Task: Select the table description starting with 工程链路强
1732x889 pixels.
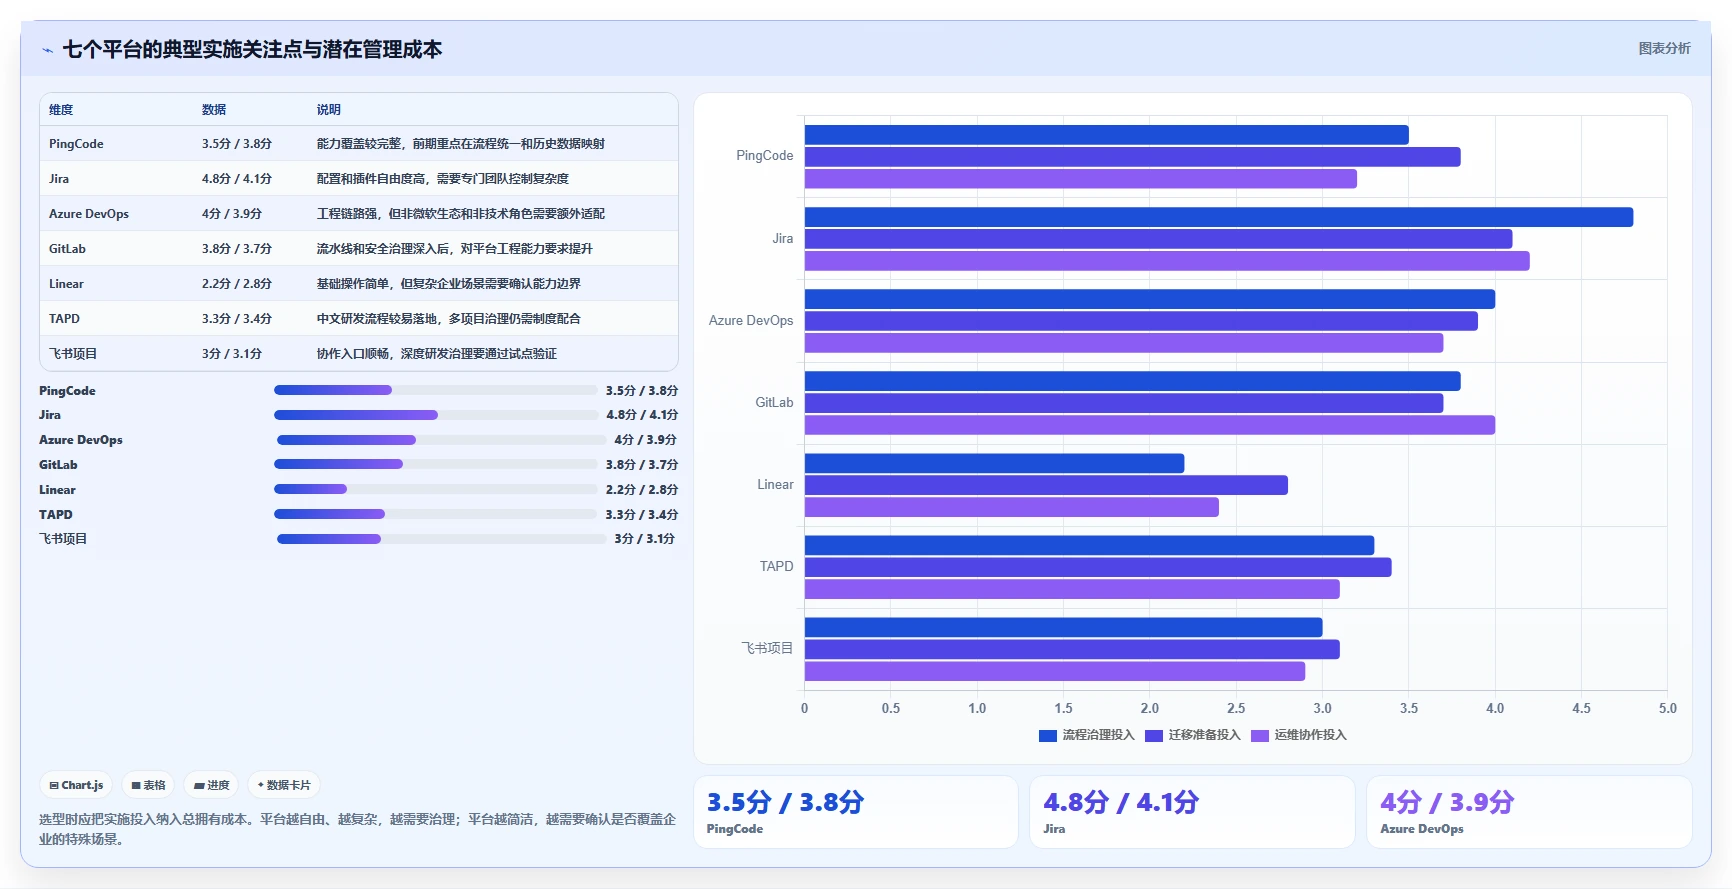Action: coord(461,214)
